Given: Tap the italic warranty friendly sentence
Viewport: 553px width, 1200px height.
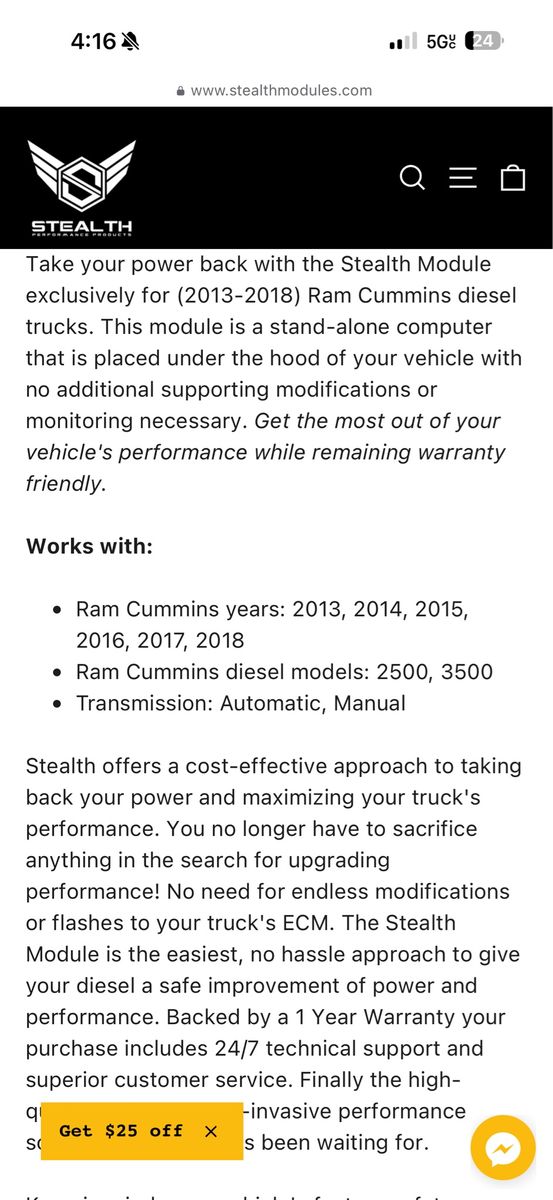Looking at the screenshot, I should pos(266,452).
